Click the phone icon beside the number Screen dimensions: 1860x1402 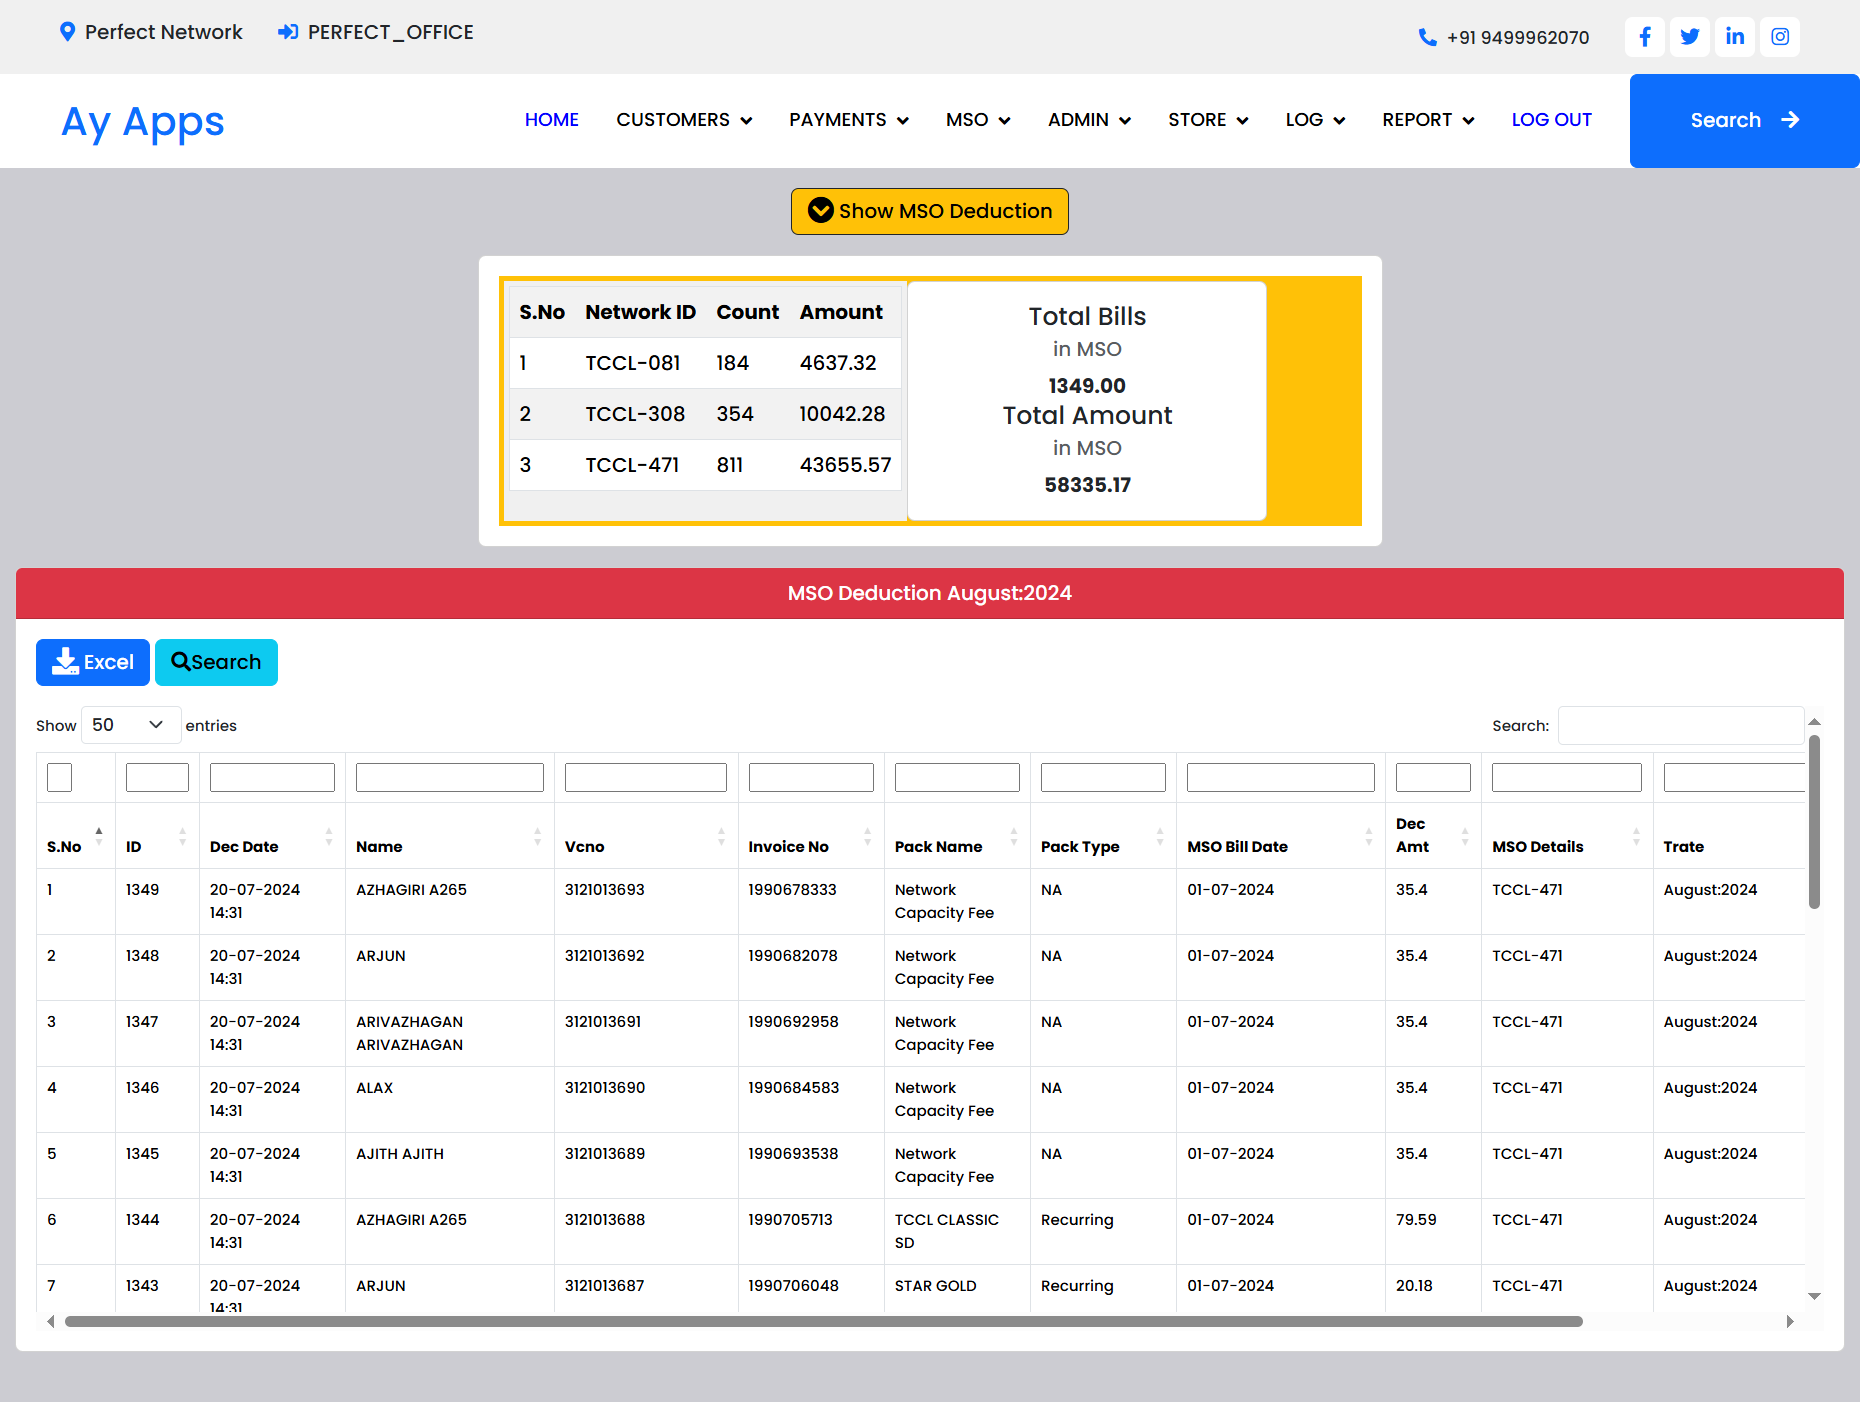tap(1427, 38)
